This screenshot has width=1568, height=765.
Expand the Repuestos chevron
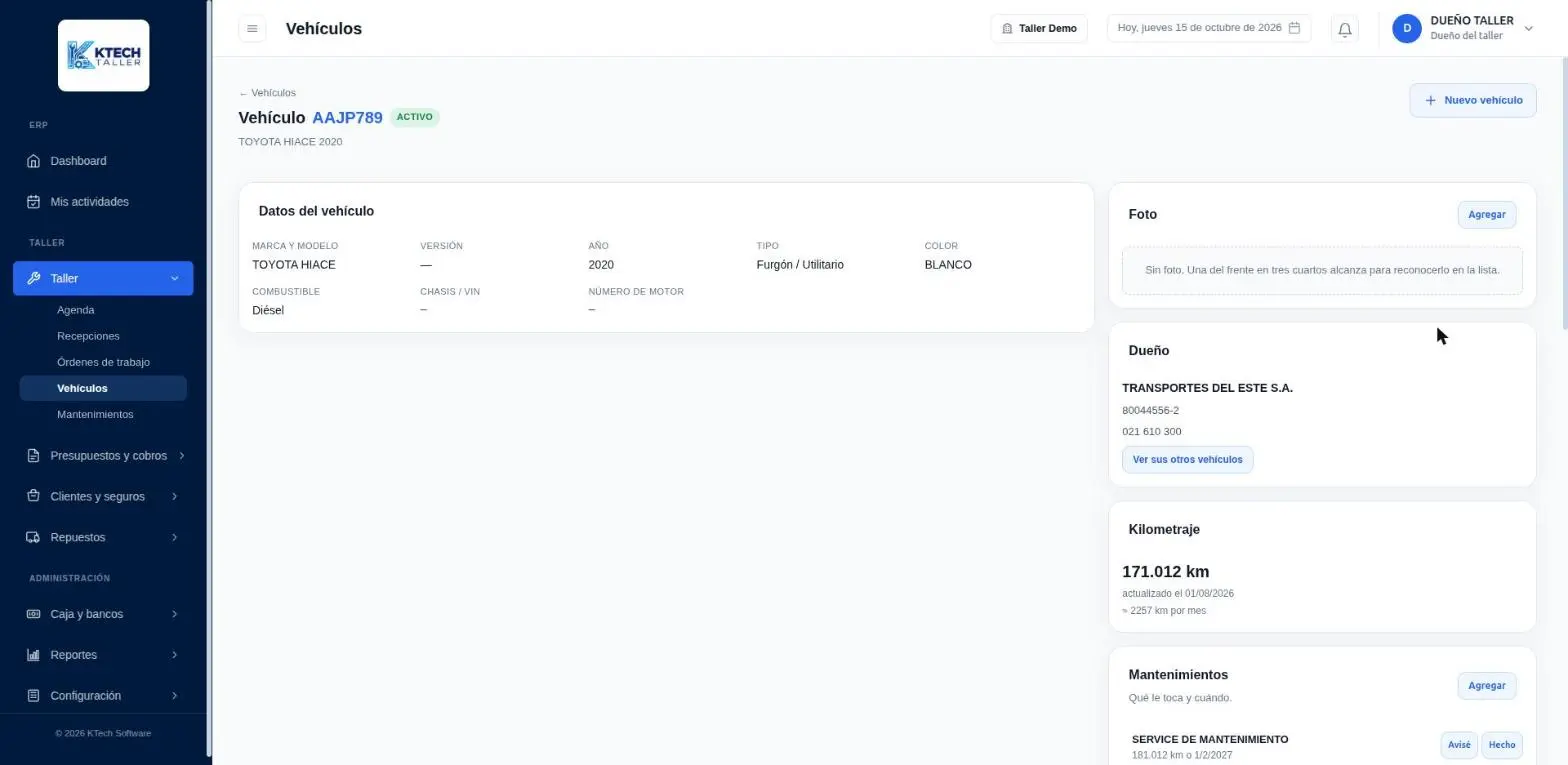click(175, 537)
